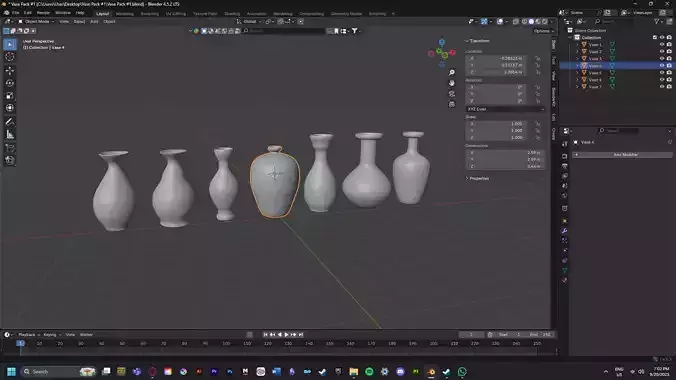
Task: Select the Move tool
Action: pos(10,70)
